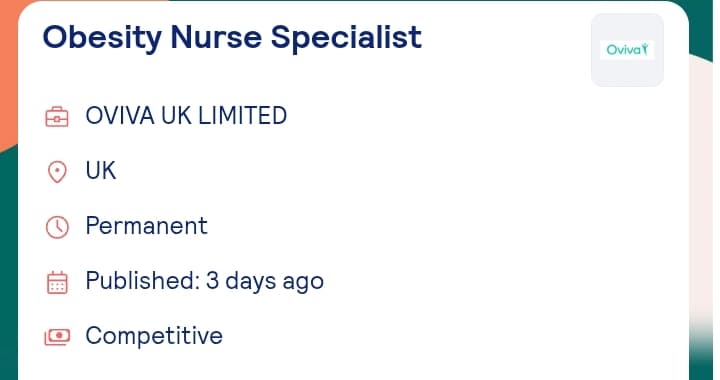Open the Obesity Nurse Specialist job title
The width and height of the screenshot is (720, 380).
click(232, 38)
